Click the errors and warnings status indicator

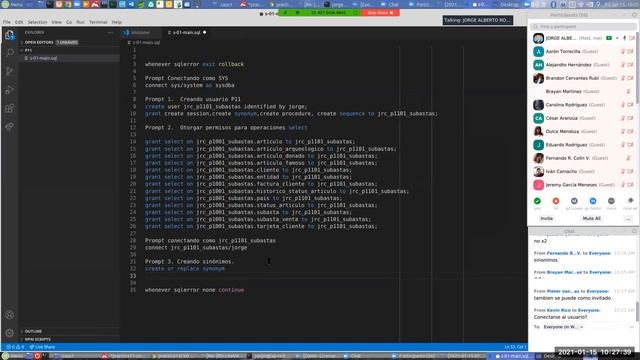(15, 347)
